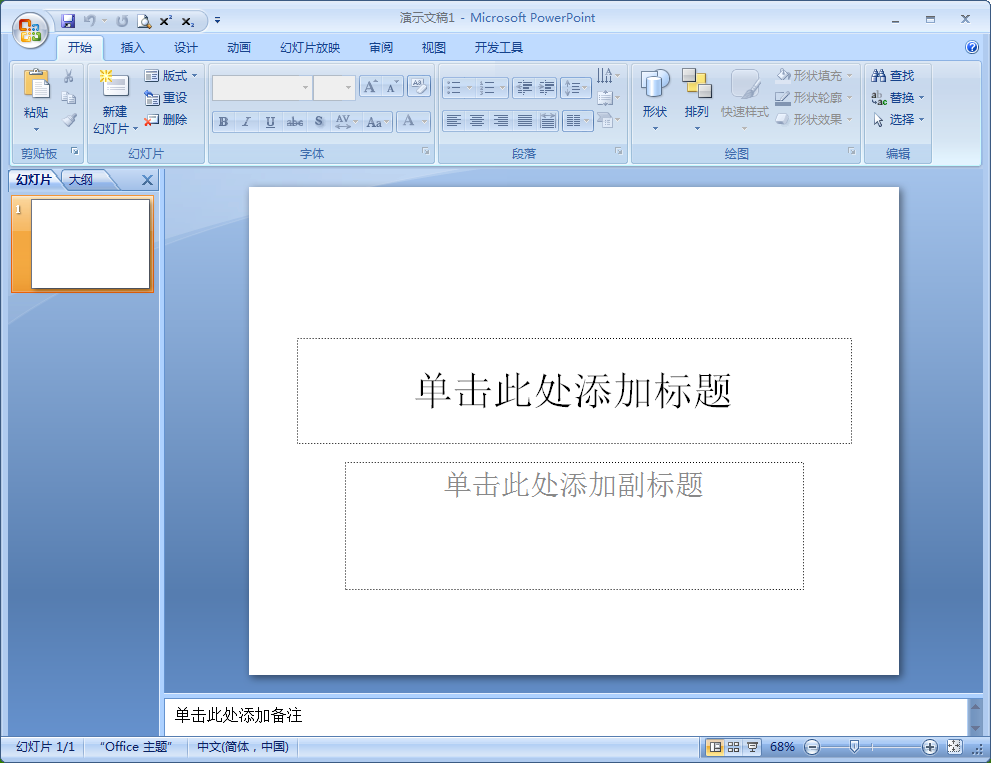Open the 新建幻灯片 dropdown arrow
This screenshot has width=991, height=763.
(x=135, y=129)
